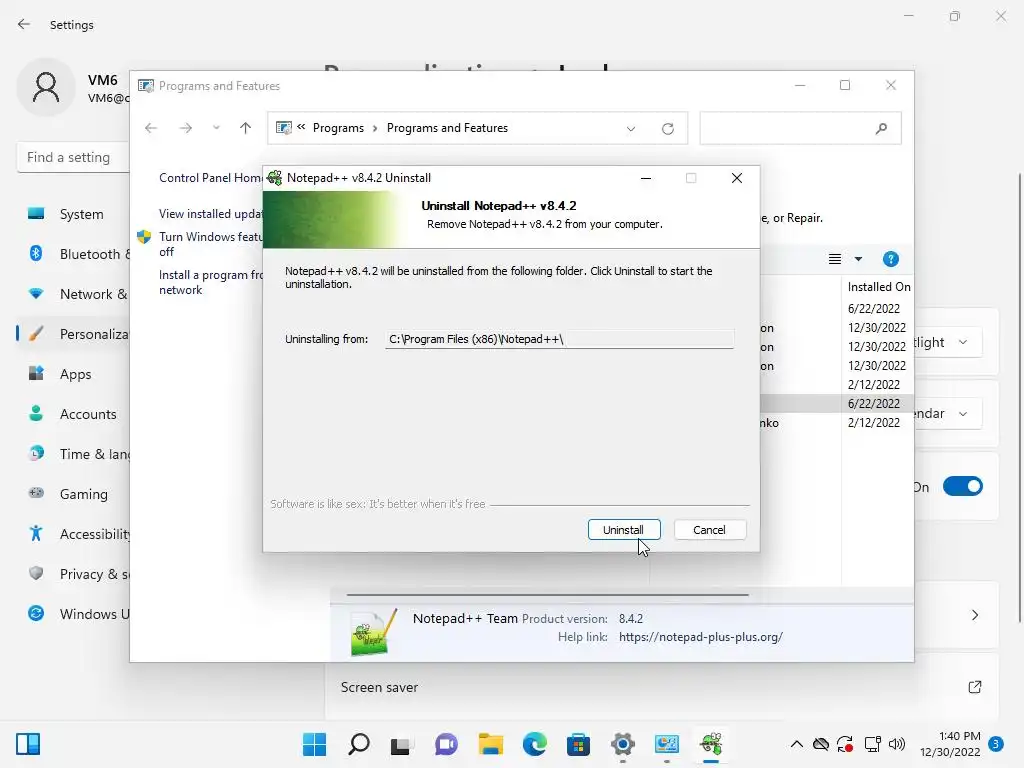Open Privacy & security in Settings sidebar
This screenshot has width=1024, height=768.
73,574
